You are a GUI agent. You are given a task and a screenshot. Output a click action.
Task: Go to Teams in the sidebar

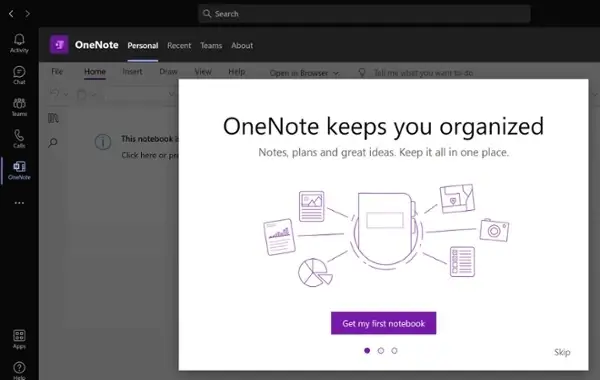pos(19,107)
